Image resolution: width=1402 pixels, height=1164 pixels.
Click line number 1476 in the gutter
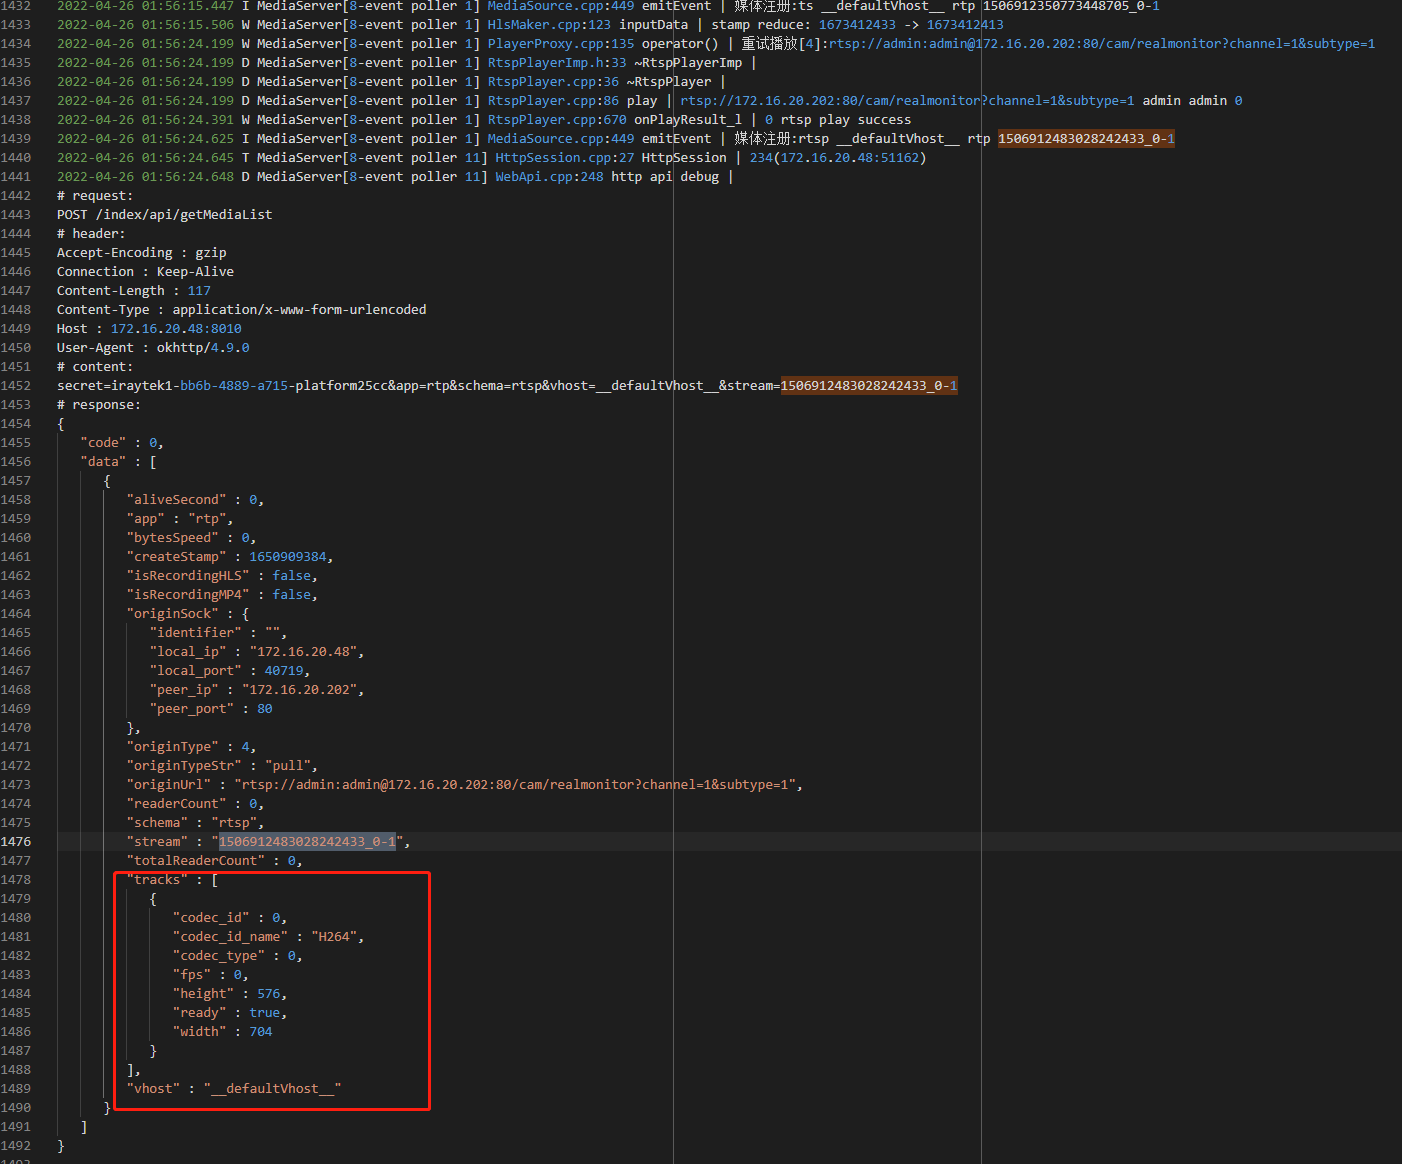[x=16, y=842]
